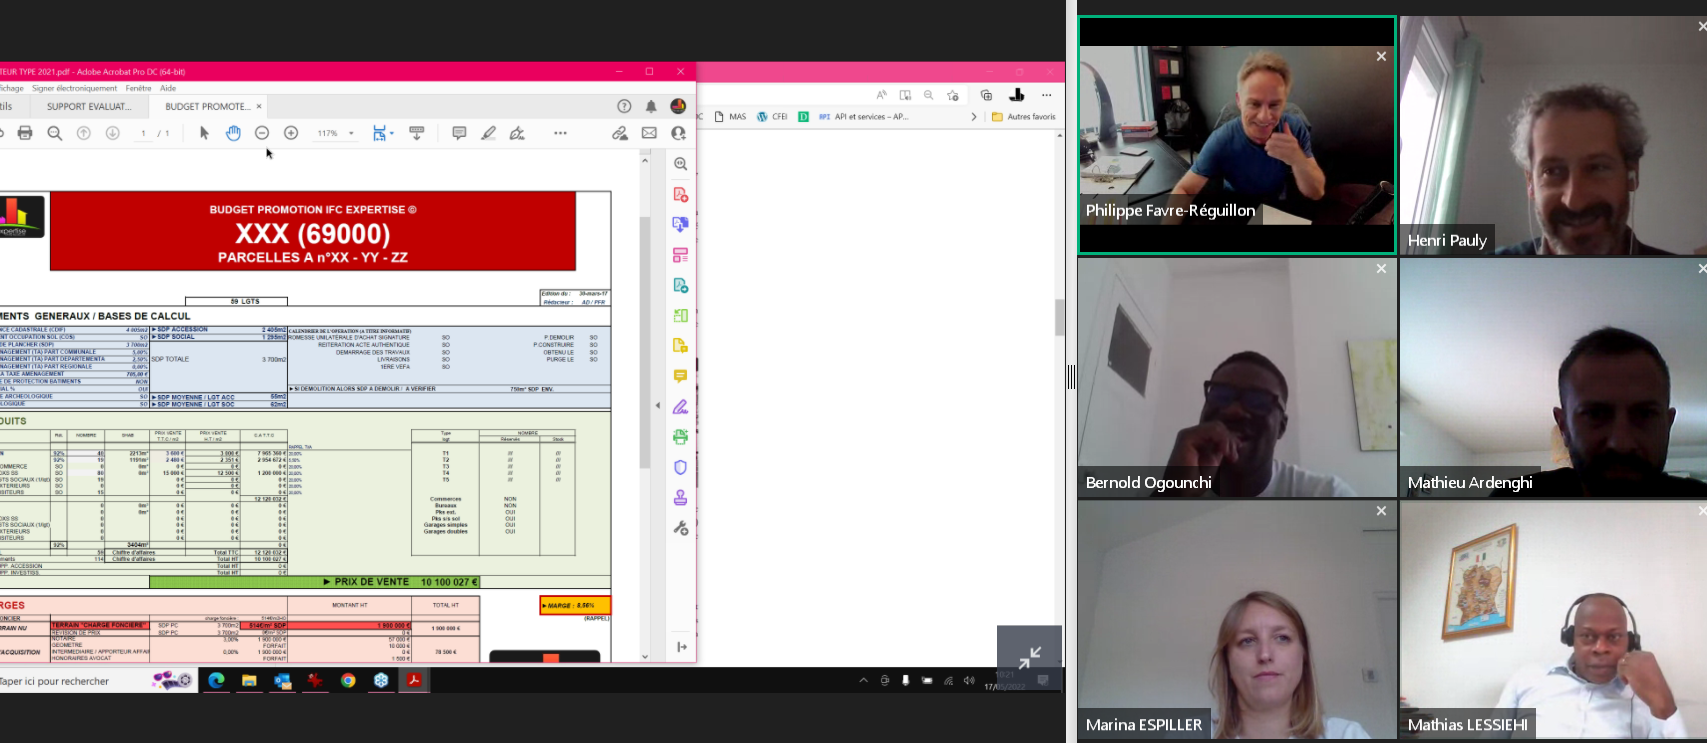Image resolution: width=1707 pixels, height=743 pixels.
Task: Expand the tools pane bottom arrow
Action: pyautogui.click(x=681, y=647)
